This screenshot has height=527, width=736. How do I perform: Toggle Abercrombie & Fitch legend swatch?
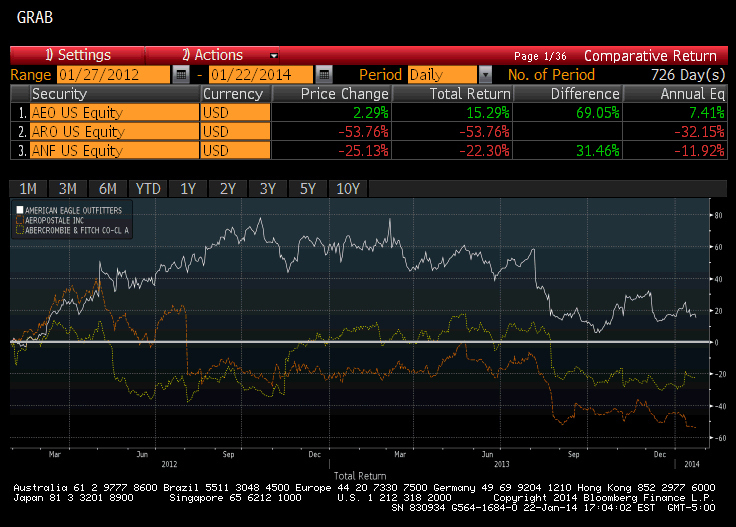(x=20, y=230)
